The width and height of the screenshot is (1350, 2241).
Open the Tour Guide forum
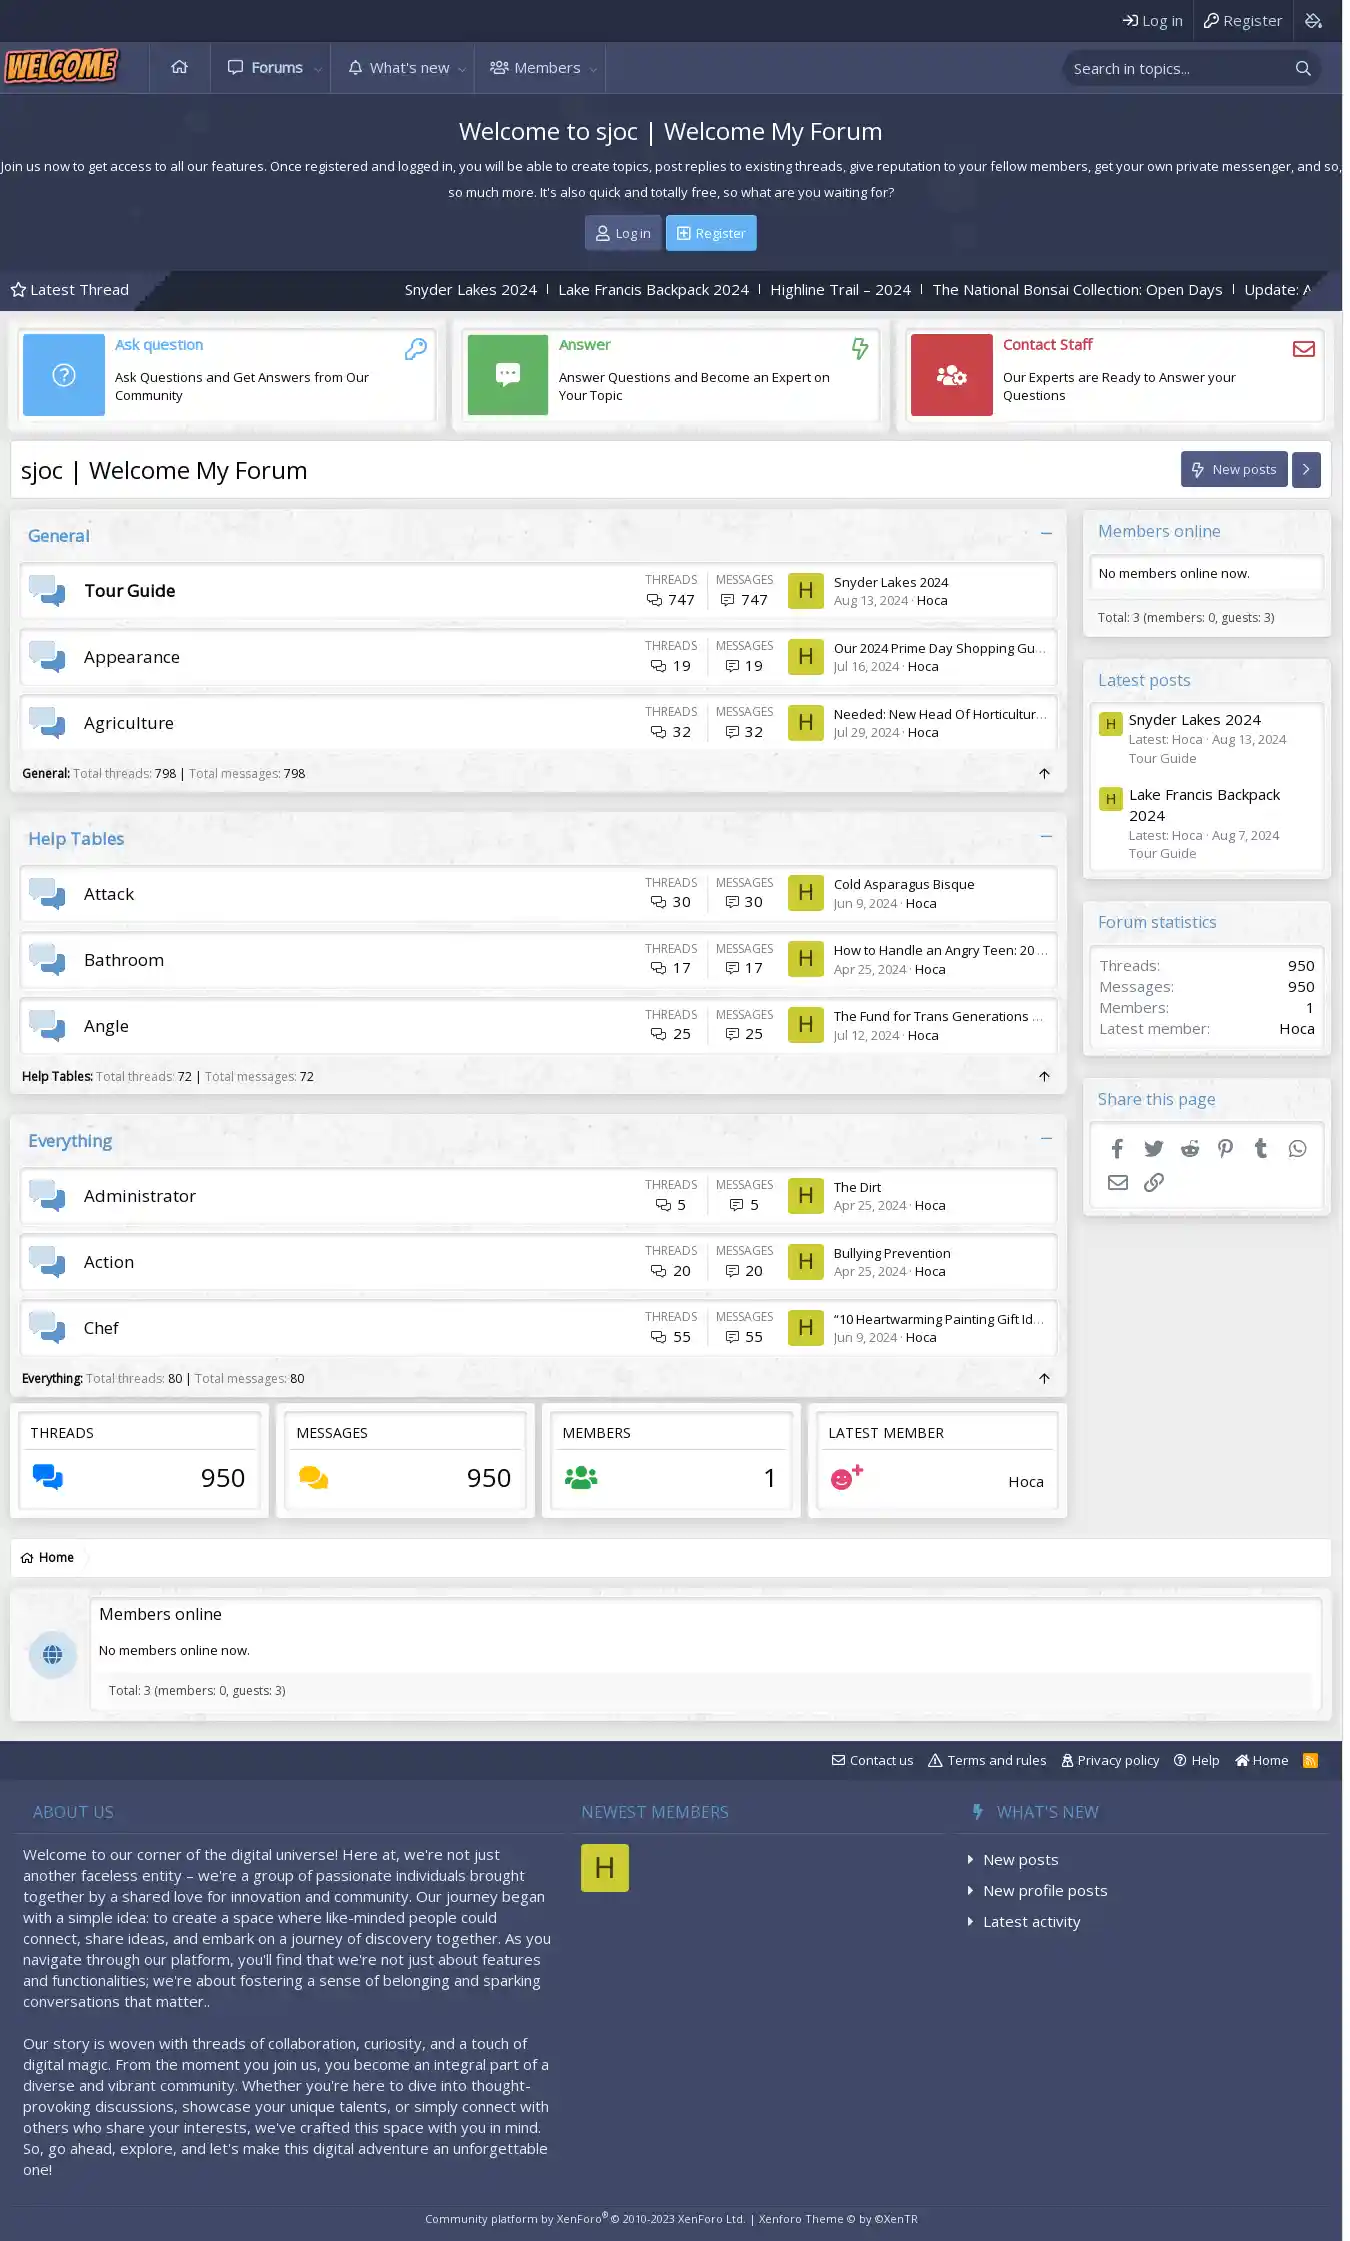pos(130,591)
